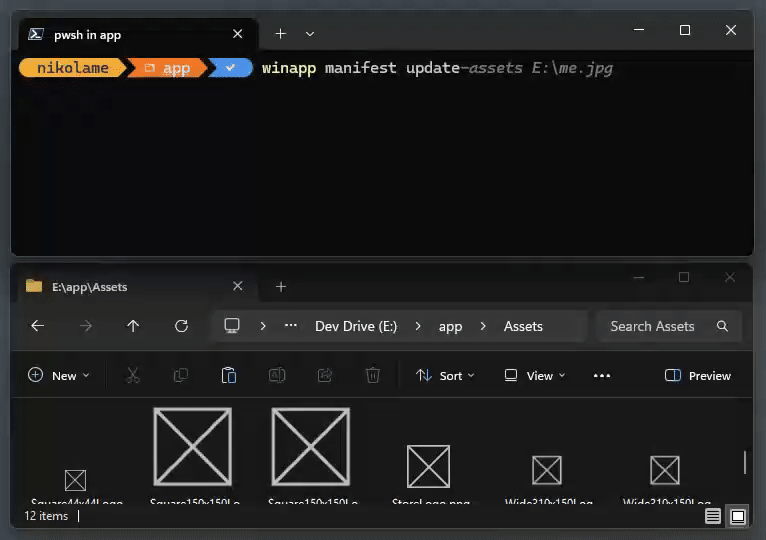766x540 pixels.
Task: Go up one folder level with Up arrow
Action: [133, 326]
